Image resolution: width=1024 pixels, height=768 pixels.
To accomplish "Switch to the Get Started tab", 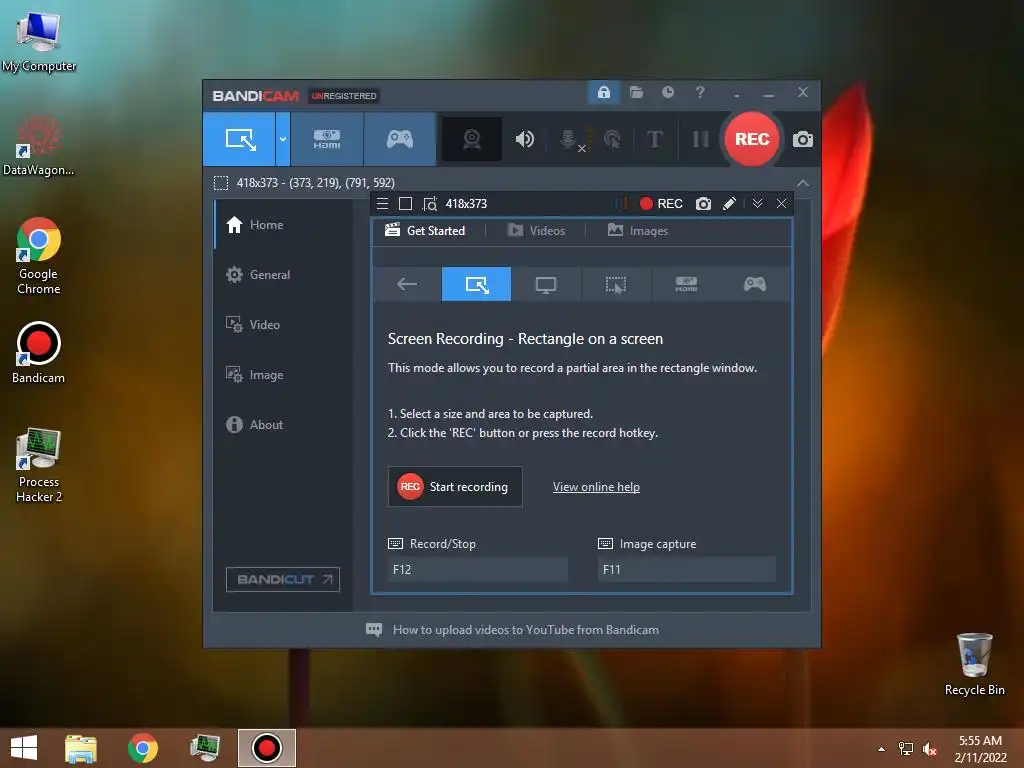I will tap(425, 231).
